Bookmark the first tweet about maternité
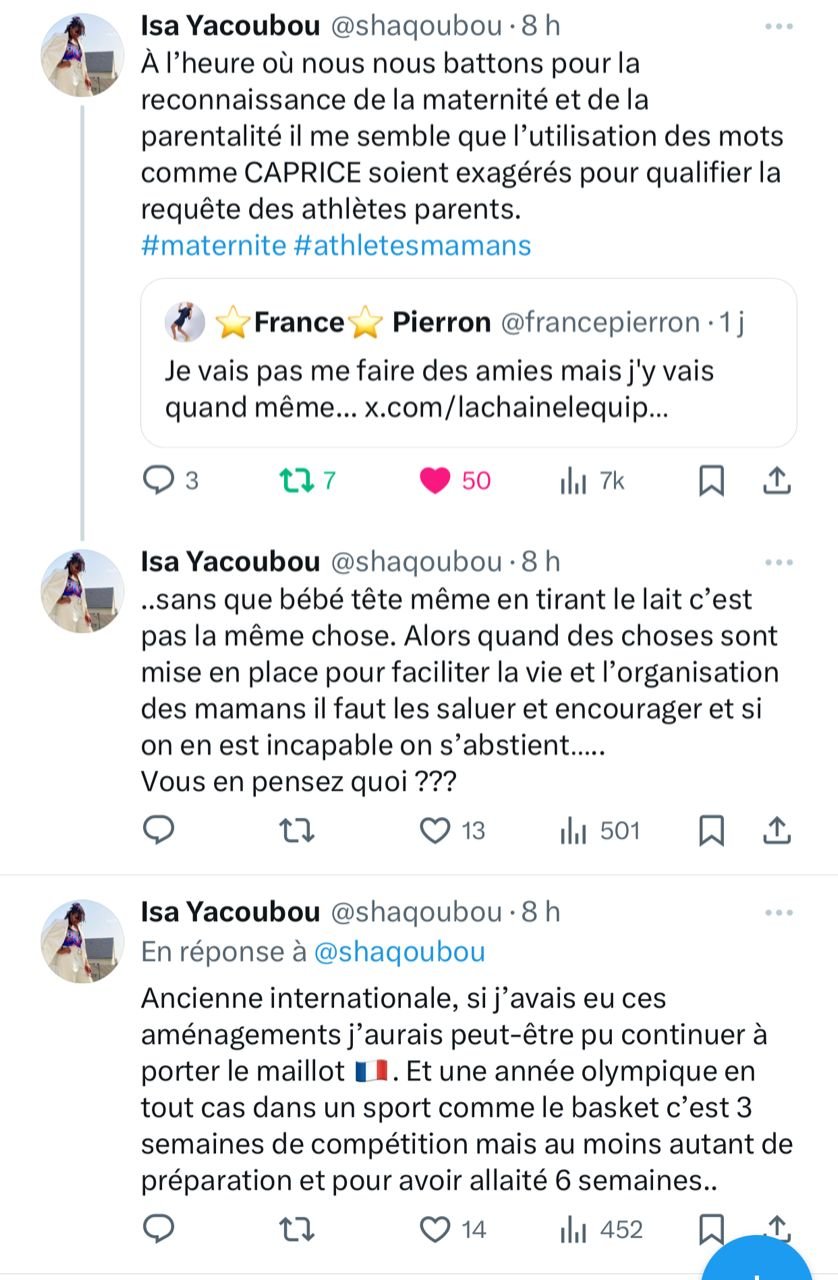The image size is (838, 1280). [x=710, y=481]
